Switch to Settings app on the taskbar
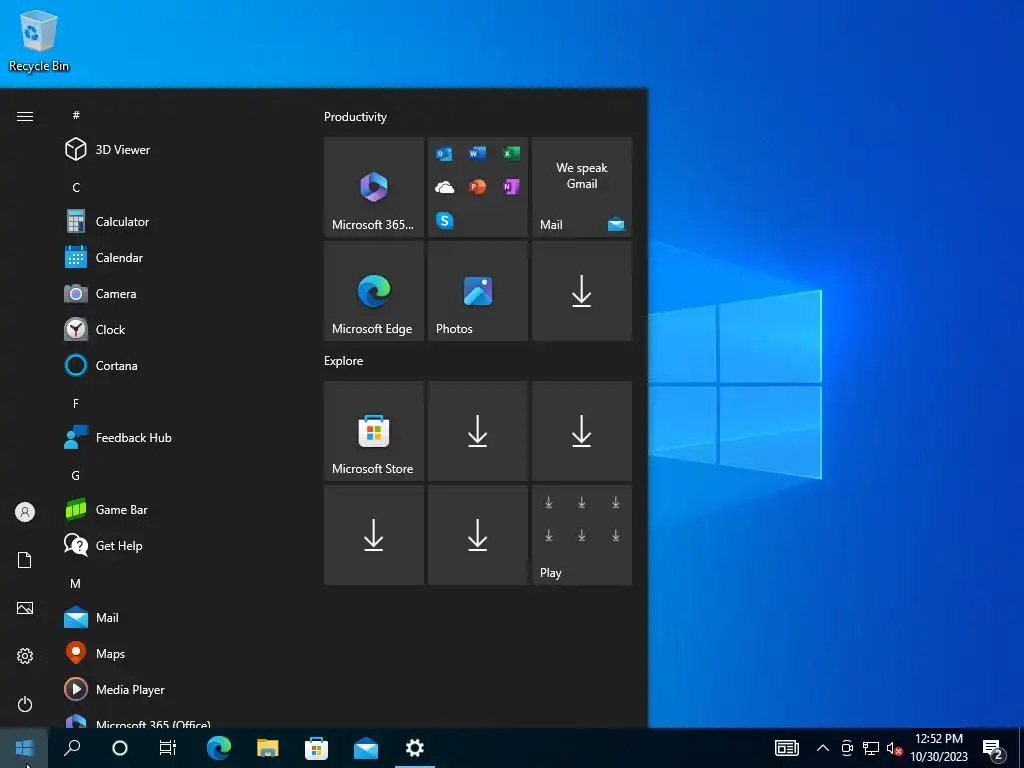 pyautogui.click(x=415, y=748)
